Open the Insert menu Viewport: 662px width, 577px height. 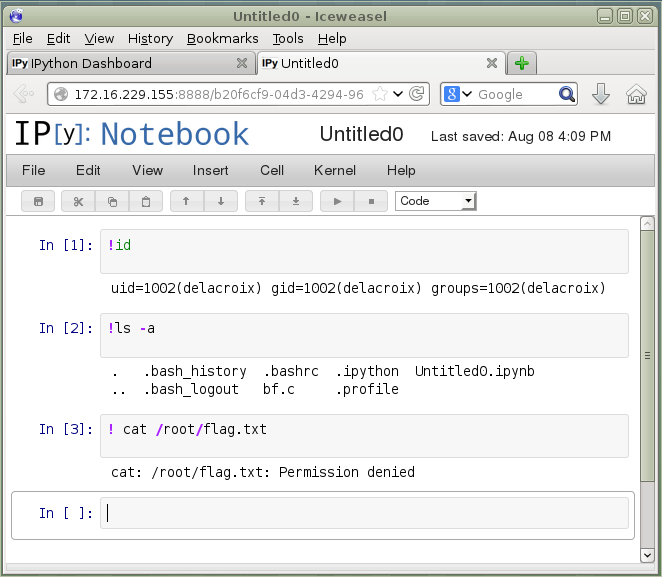click(210, 171)
